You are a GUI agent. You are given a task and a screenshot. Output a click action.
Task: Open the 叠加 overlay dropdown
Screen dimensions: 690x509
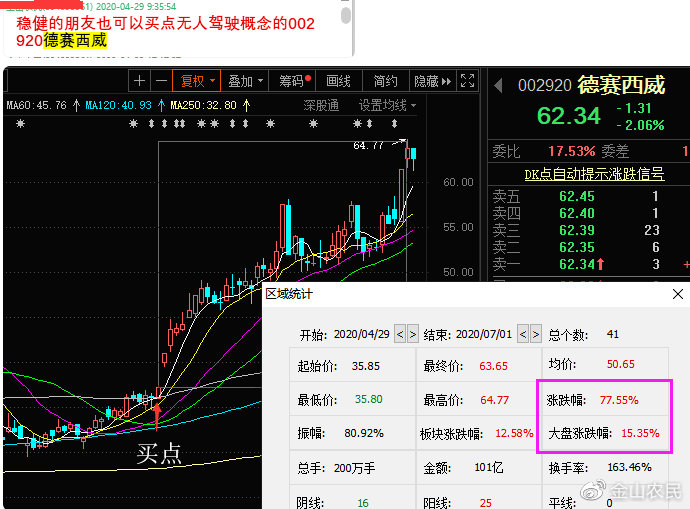245,81
